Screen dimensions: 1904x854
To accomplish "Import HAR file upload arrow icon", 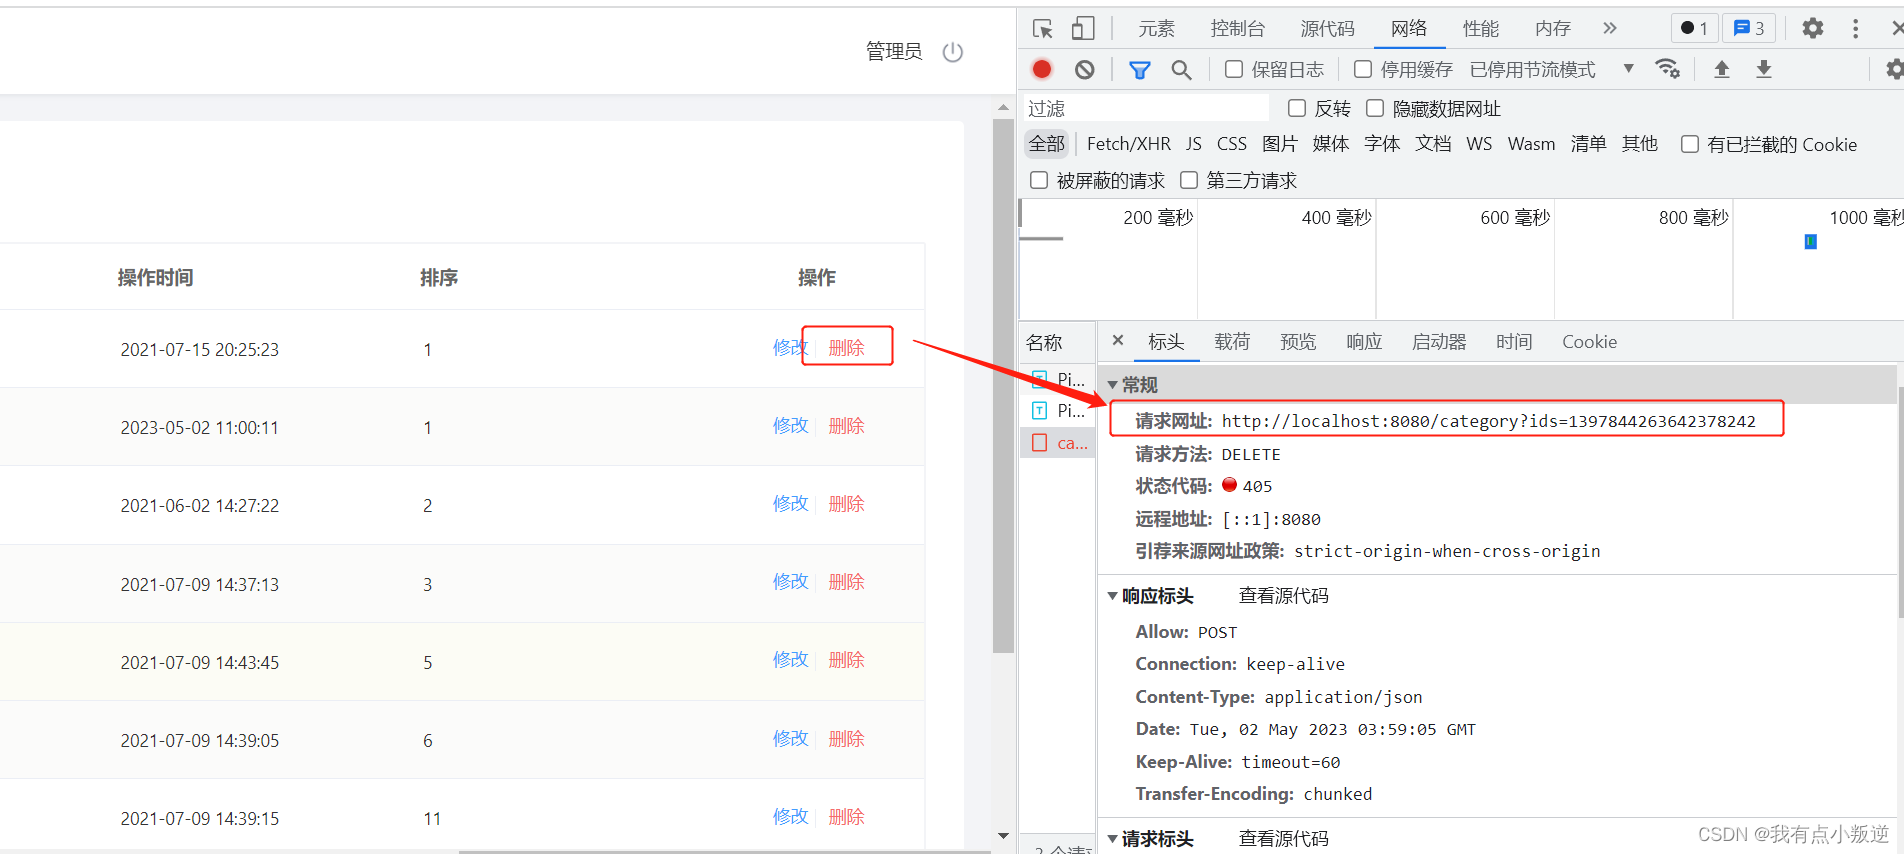I will pos(1722,69).
